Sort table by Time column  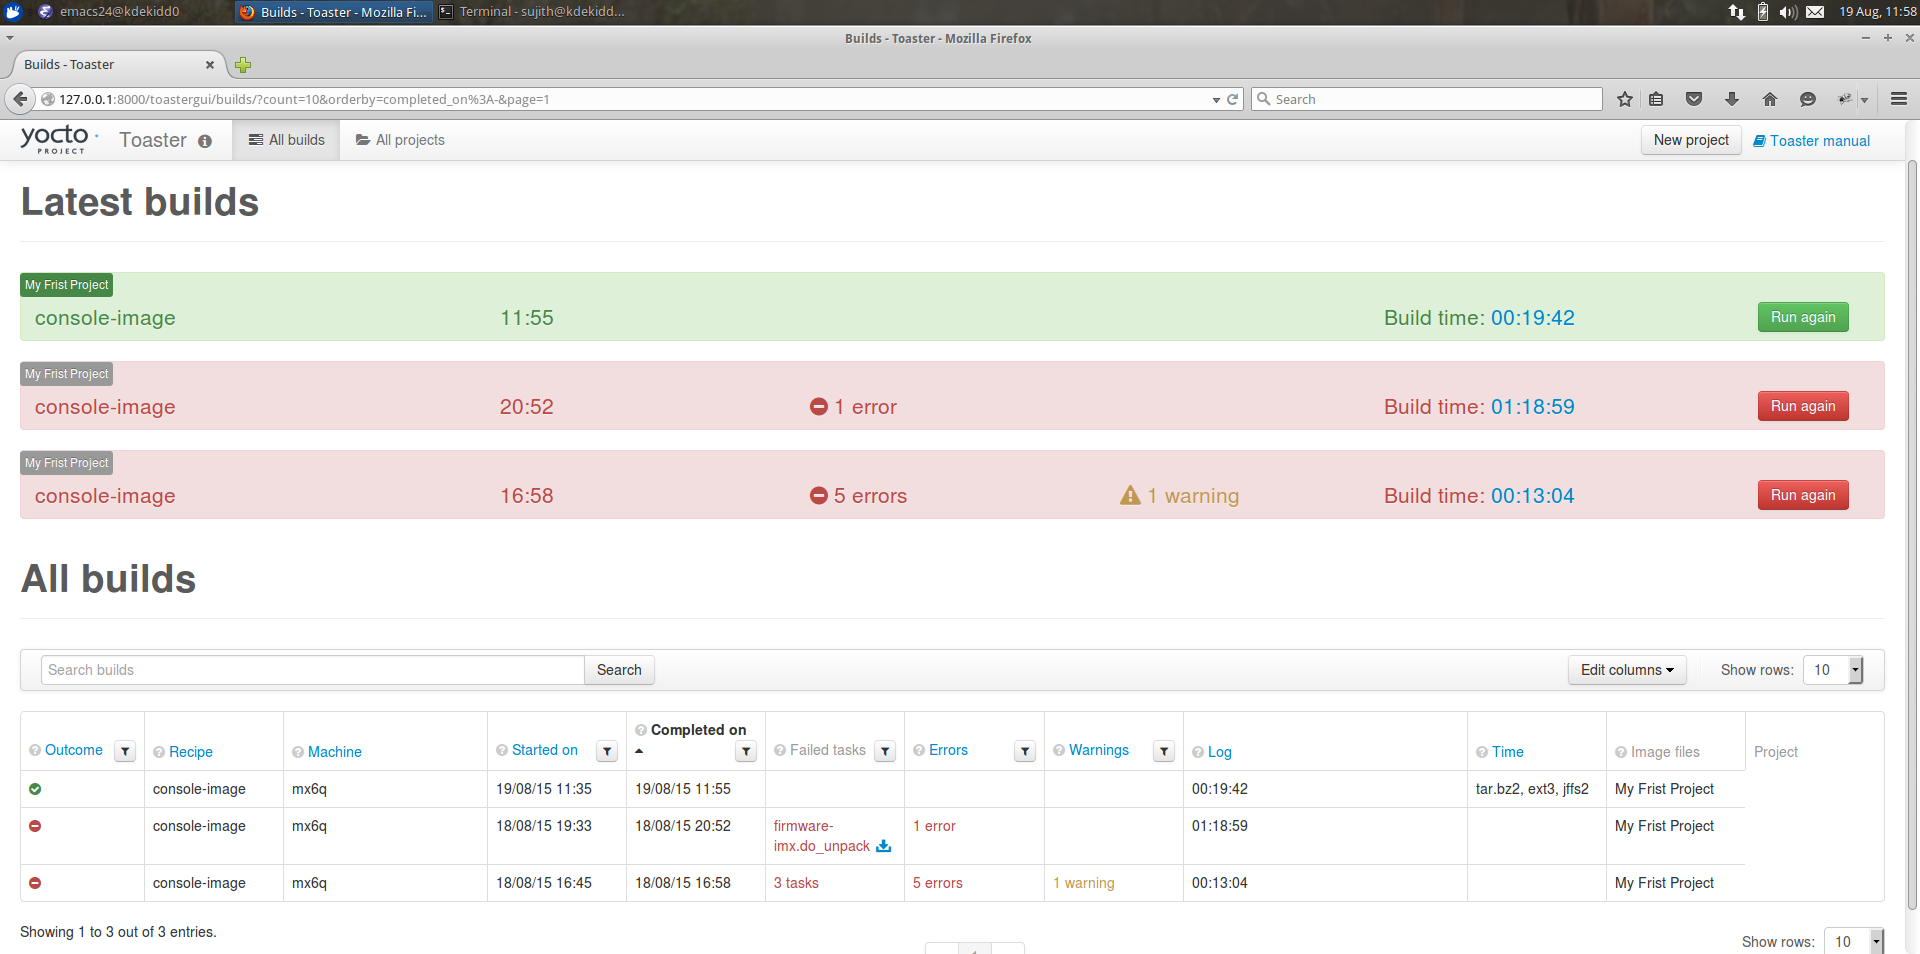(1507, 752)
